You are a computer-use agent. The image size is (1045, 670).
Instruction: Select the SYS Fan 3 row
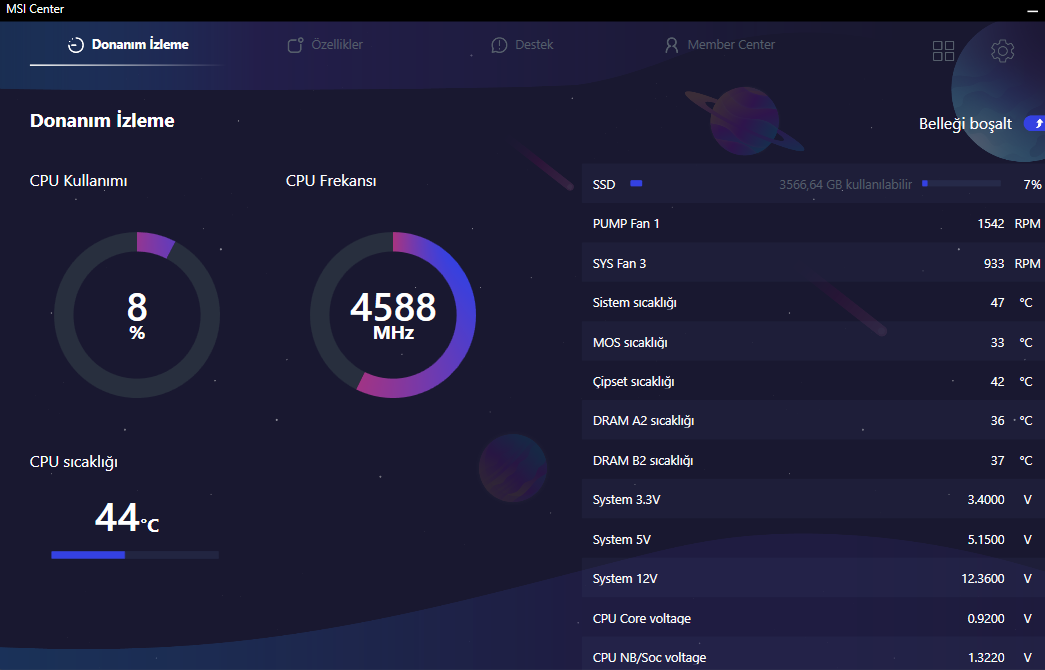813,263
